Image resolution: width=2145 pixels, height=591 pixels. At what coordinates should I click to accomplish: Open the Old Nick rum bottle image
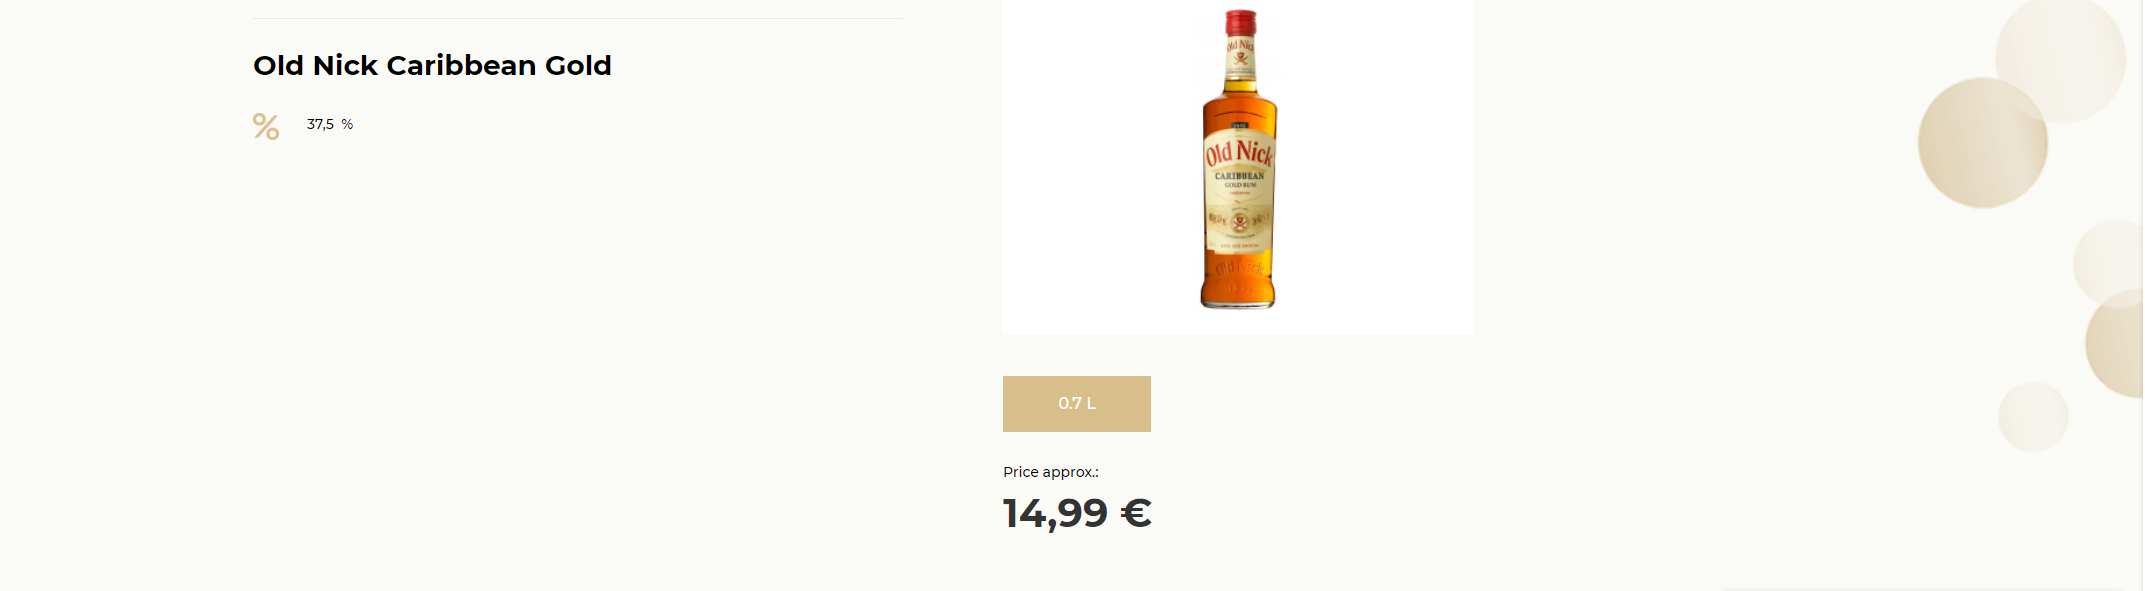point(1238,160)
